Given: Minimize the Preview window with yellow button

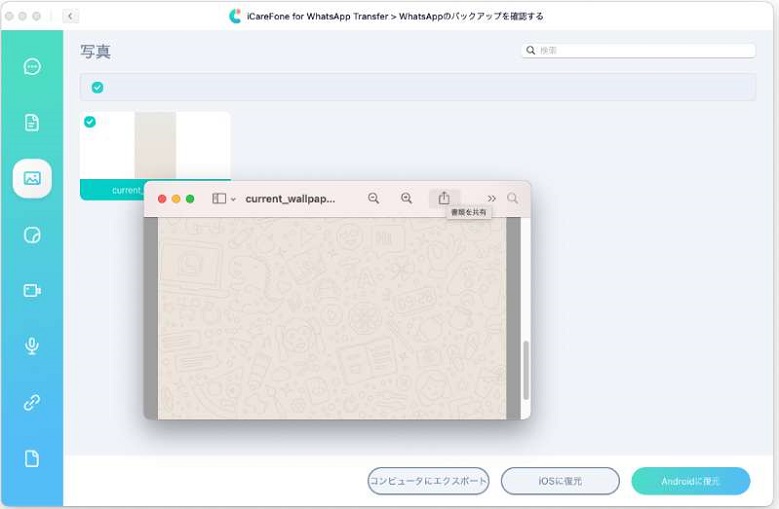Looking at the screenshot, I should 176,199.
